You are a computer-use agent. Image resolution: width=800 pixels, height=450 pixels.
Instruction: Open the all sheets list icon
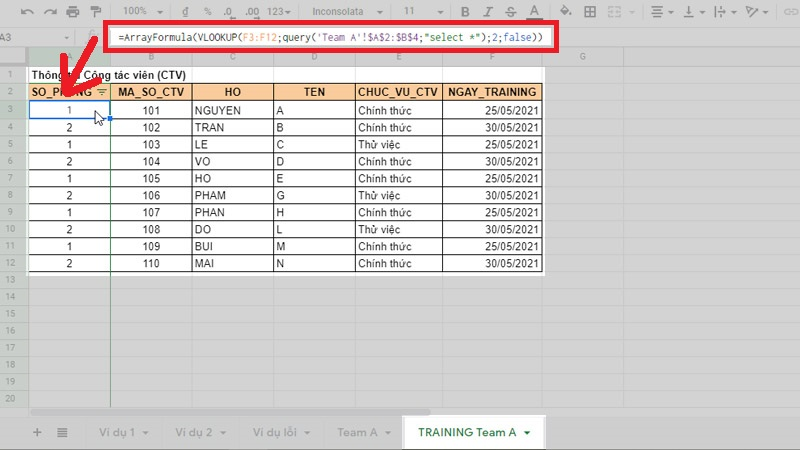click(62, 432)
